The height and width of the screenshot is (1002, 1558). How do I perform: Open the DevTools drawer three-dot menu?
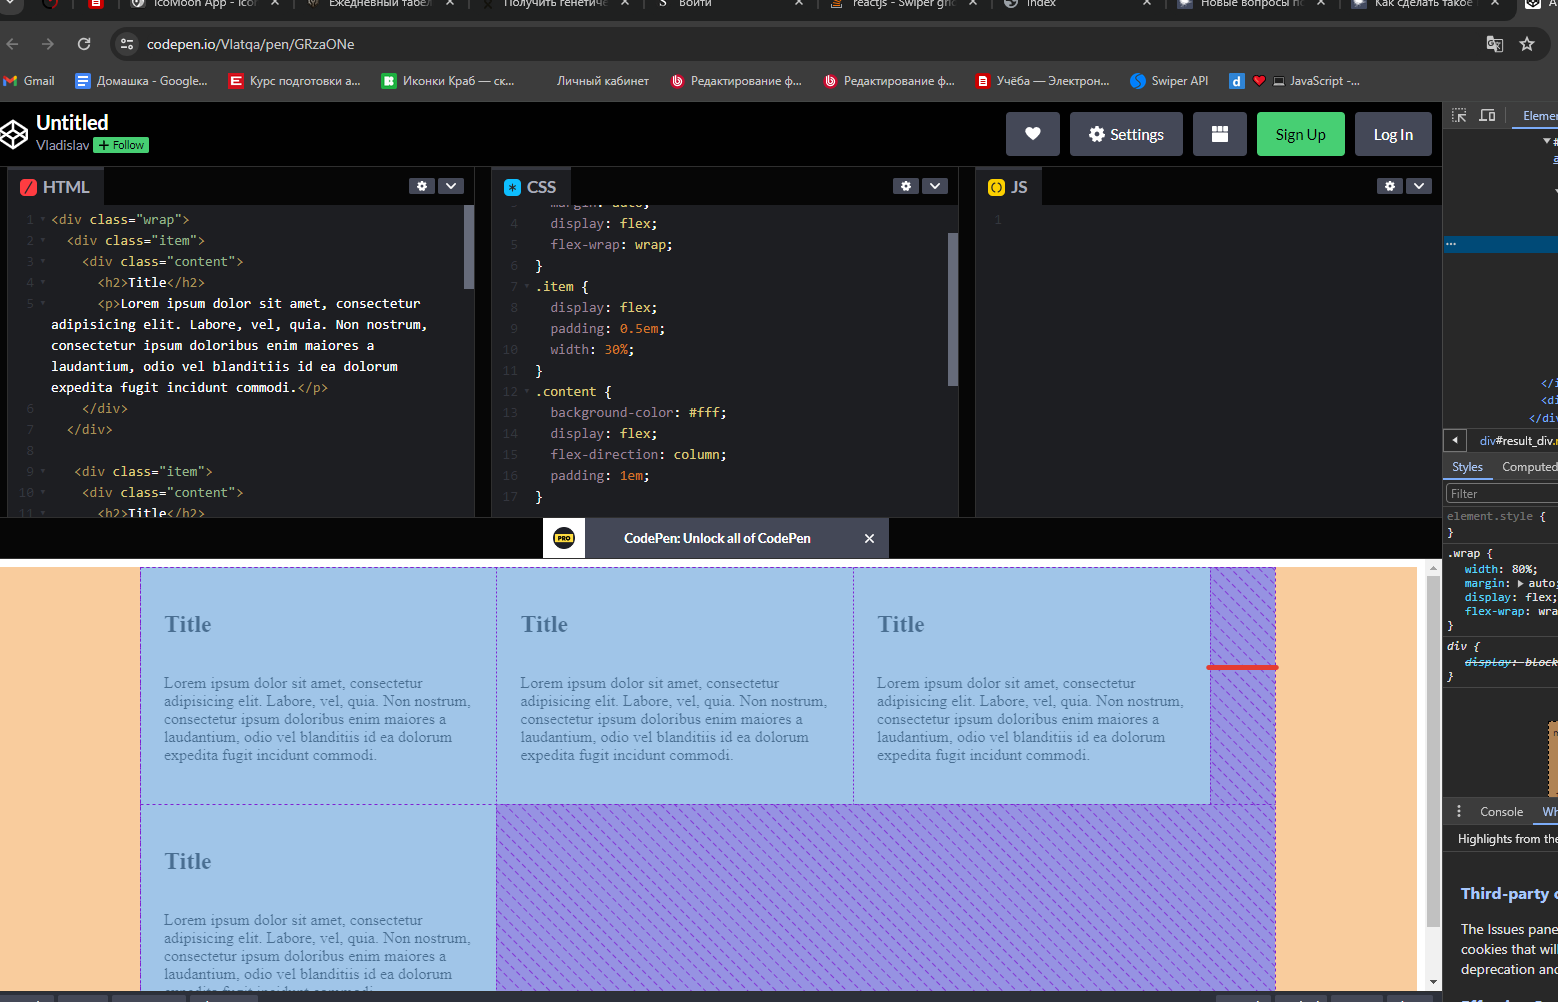[1459, 811]
